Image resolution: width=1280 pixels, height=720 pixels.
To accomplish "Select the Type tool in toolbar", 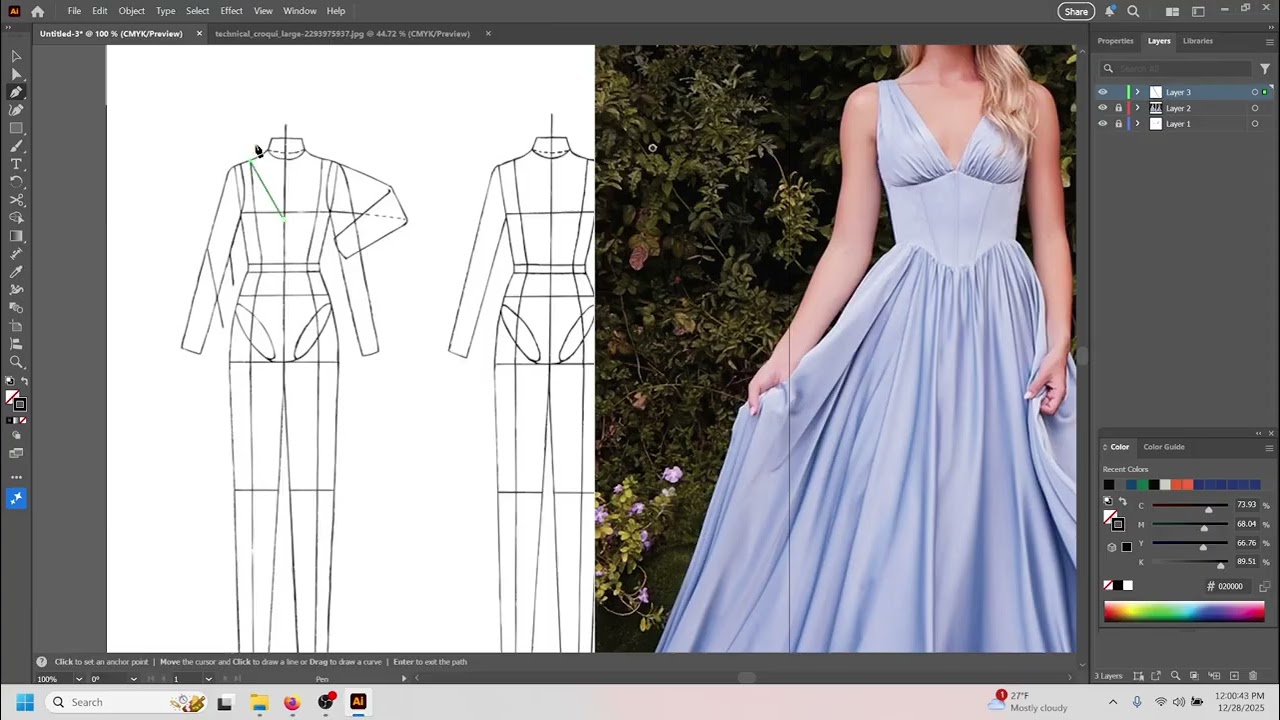I will [16, 164].
